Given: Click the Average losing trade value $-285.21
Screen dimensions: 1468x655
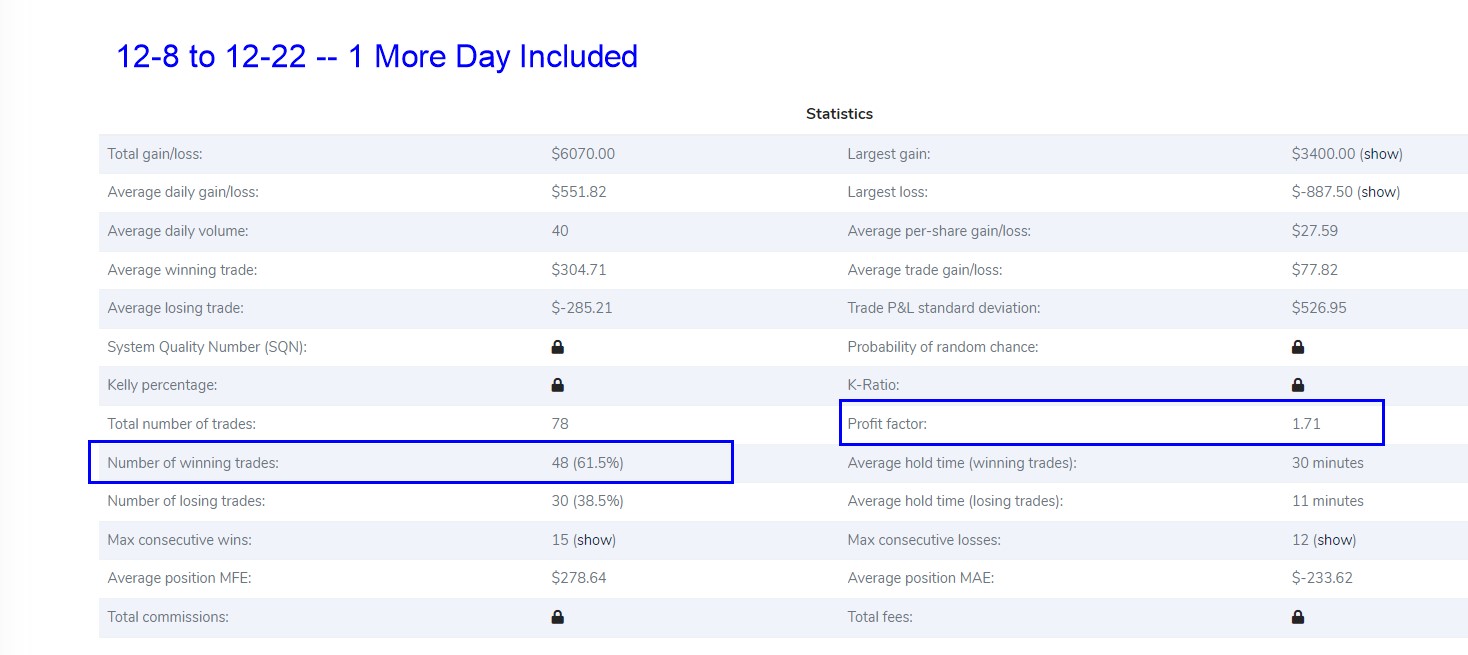Looking at the screenshot, I should [582, 308].
